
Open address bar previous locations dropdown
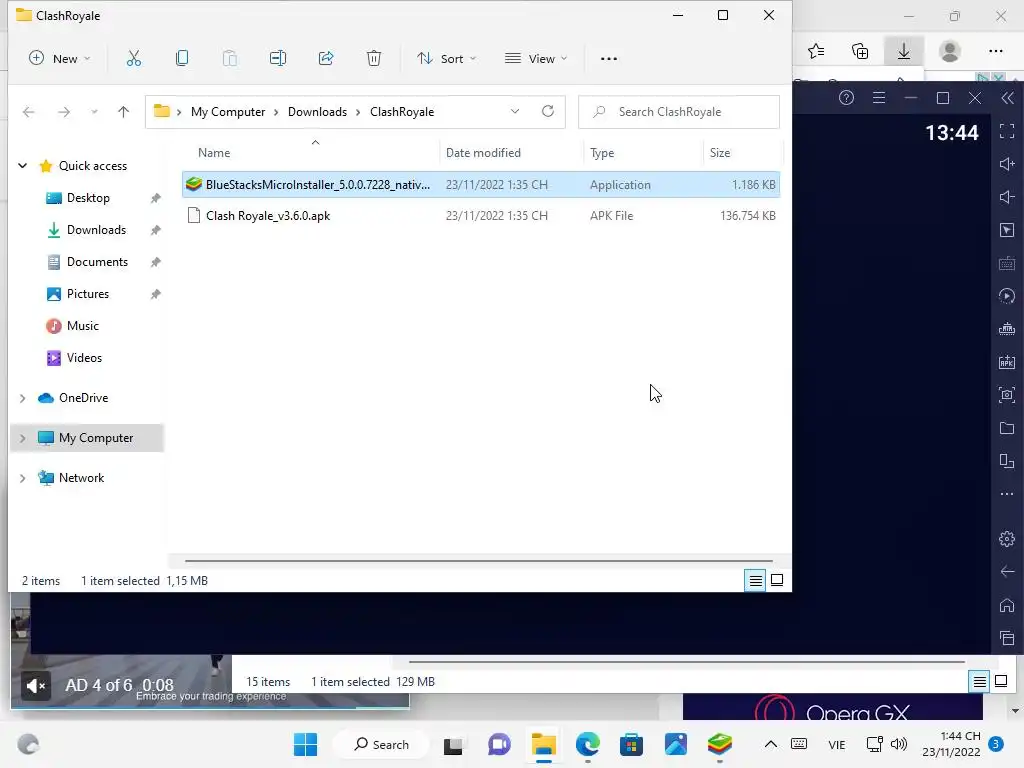(x=515, y=112)
